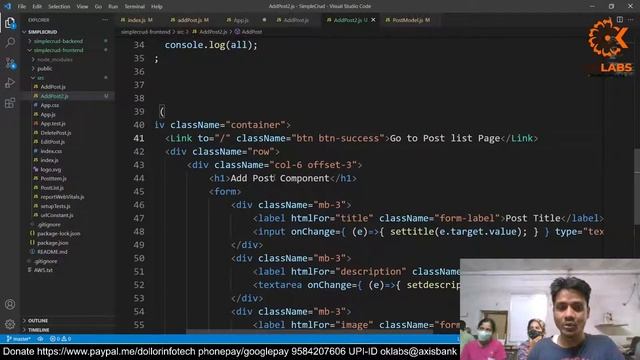Click the editor vertical scrollbar
Image resolution: width=640 pixels, height=360 pixels.
[x=637, y=186]
